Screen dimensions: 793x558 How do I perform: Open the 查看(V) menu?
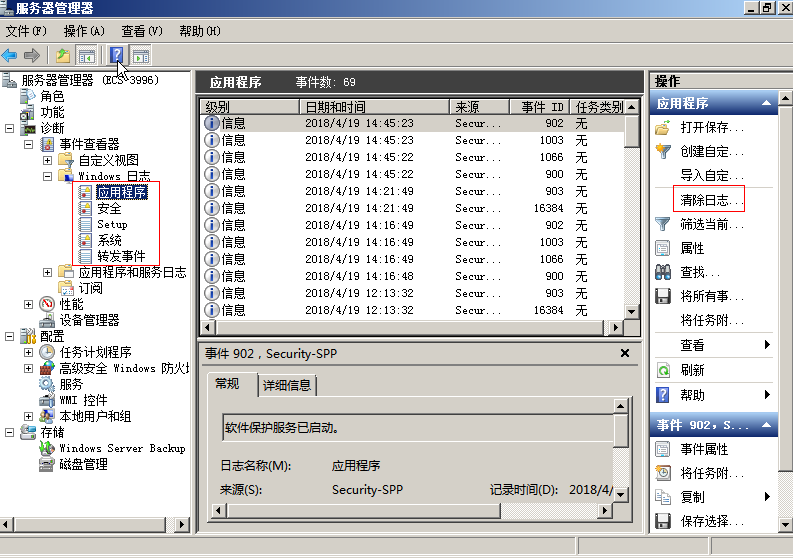coord(142,31)
